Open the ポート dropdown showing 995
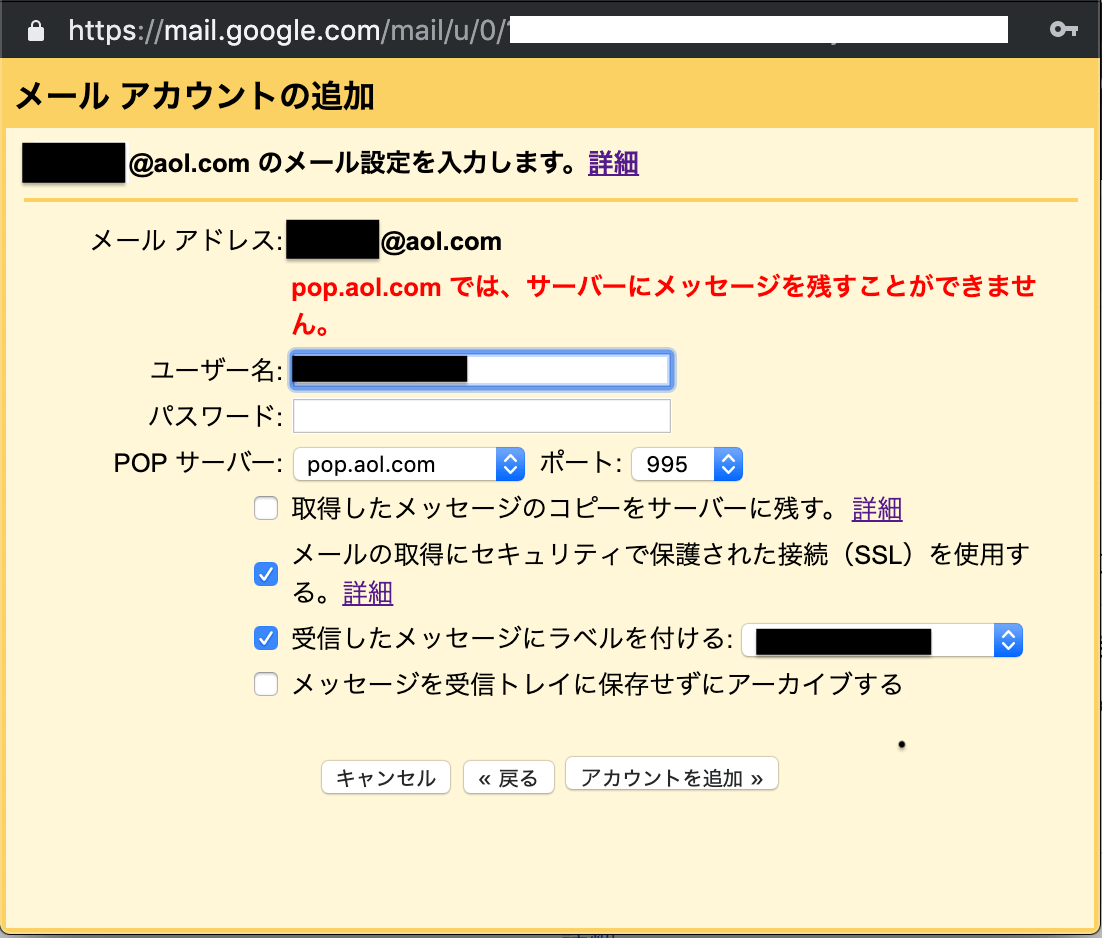This screenshot has width=1102, height=938. click(x=687, y=464)
